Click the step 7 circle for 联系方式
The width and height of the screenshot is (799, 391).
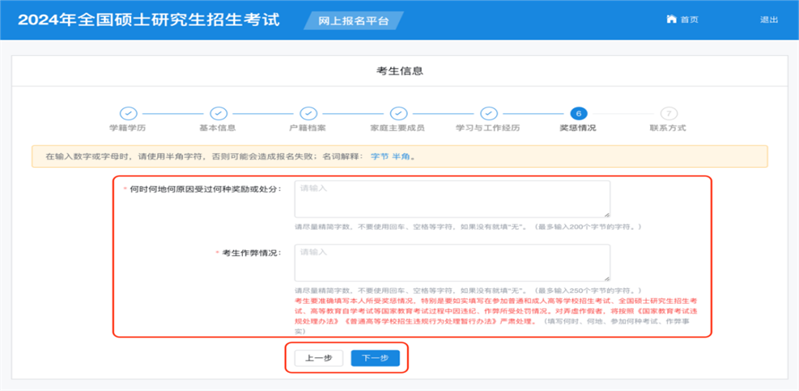point(669,113)
